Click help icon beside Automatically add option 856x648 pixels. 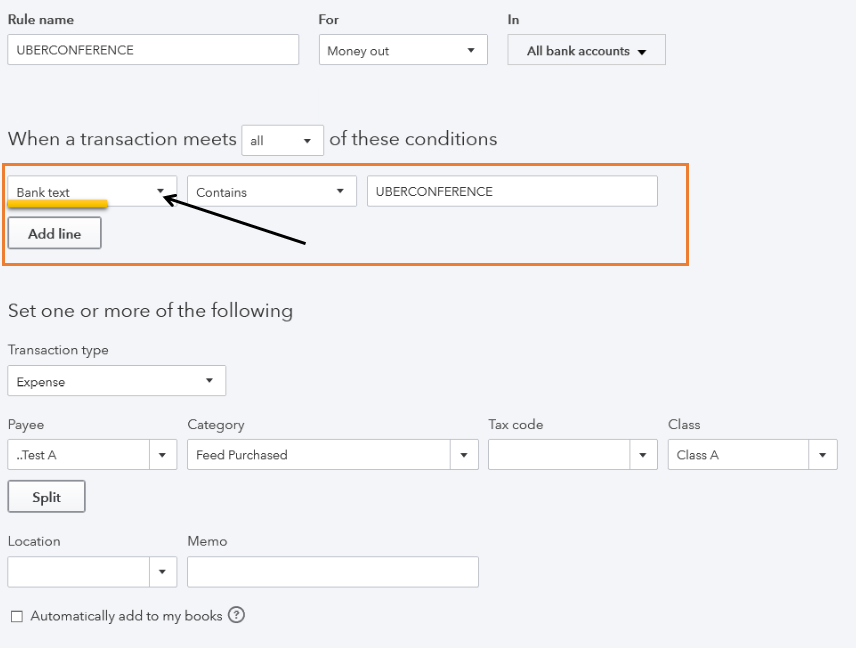(x=236, y=615)
